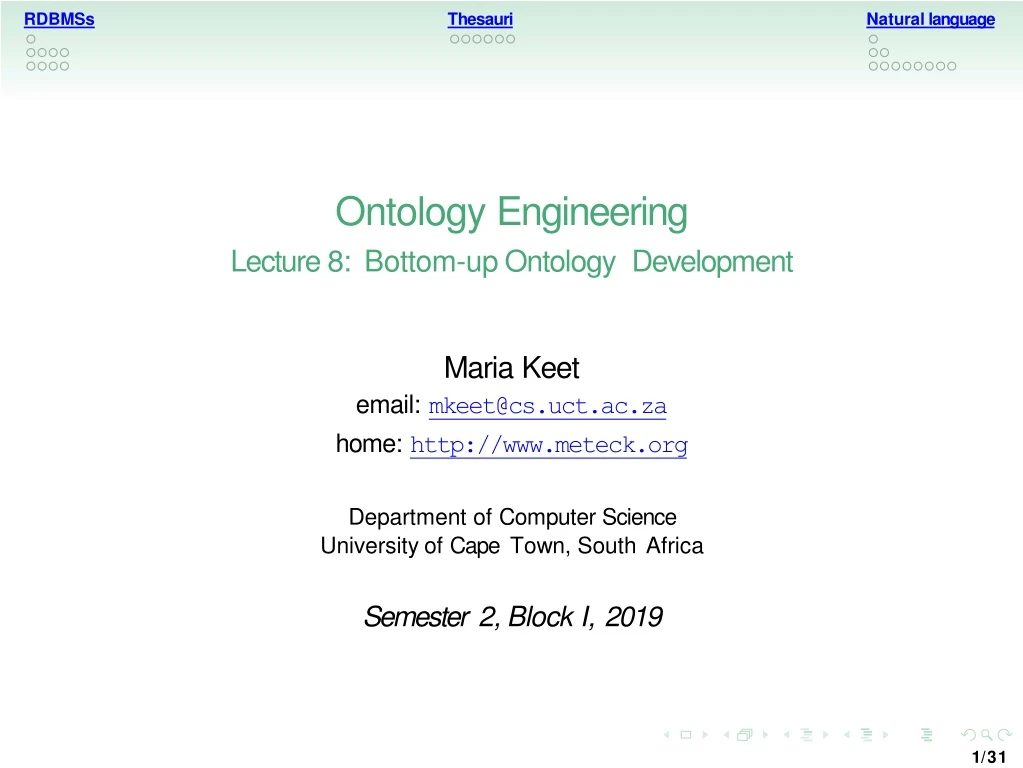Click the author name 'Maria Keet'
The height and width of the screenshot is (768, 1023).
click(x=512, y=368)
